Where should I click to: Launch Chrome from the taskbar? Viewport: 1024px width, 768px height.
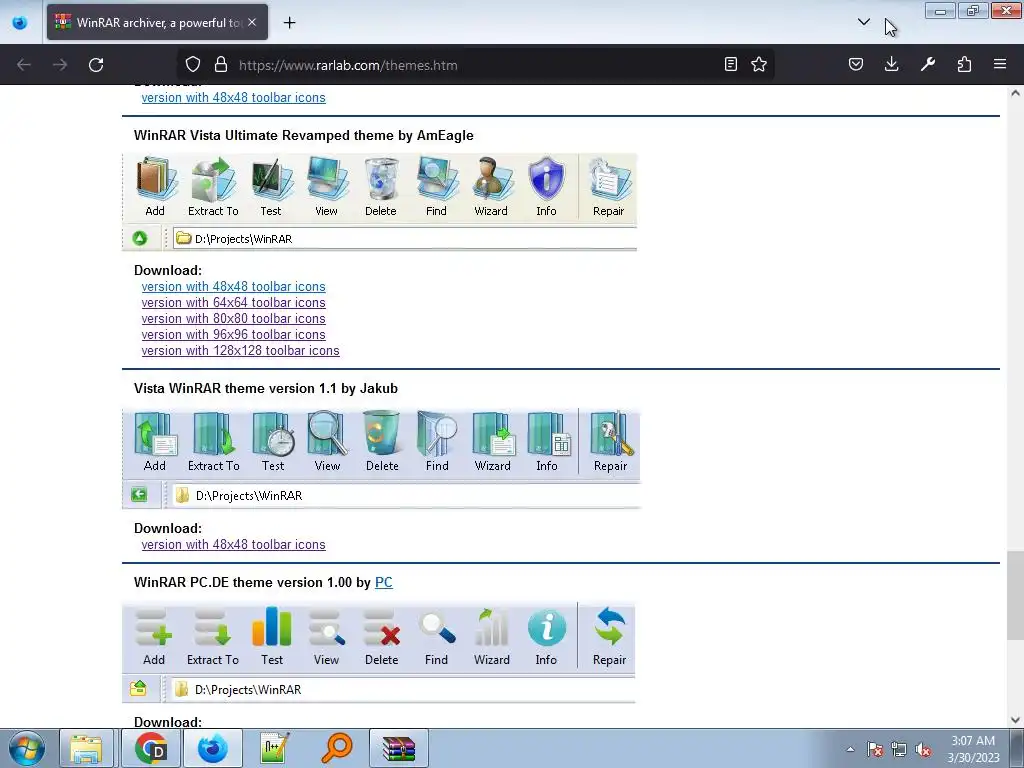point(151,748)
